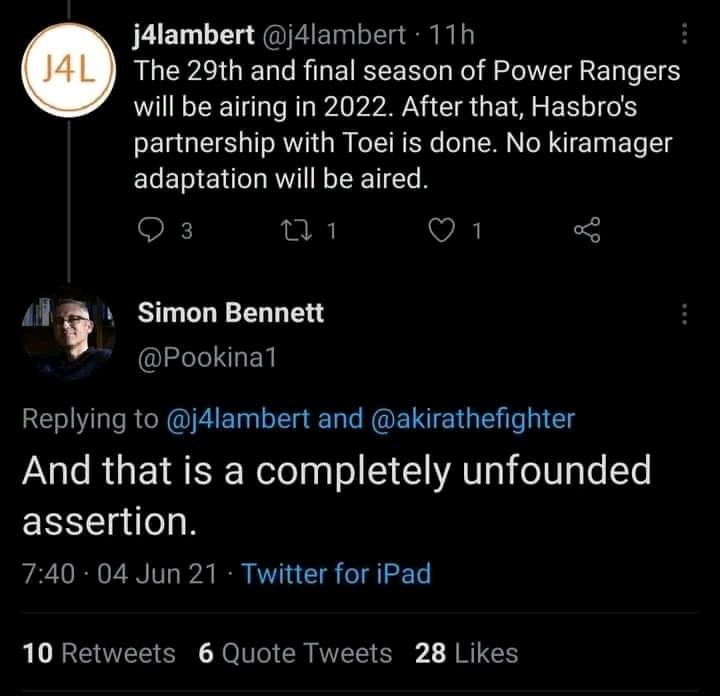The width and height of the screenshot is (720, 696).
Task: Open the Simon Bennett display name
Action: point(231,313)
